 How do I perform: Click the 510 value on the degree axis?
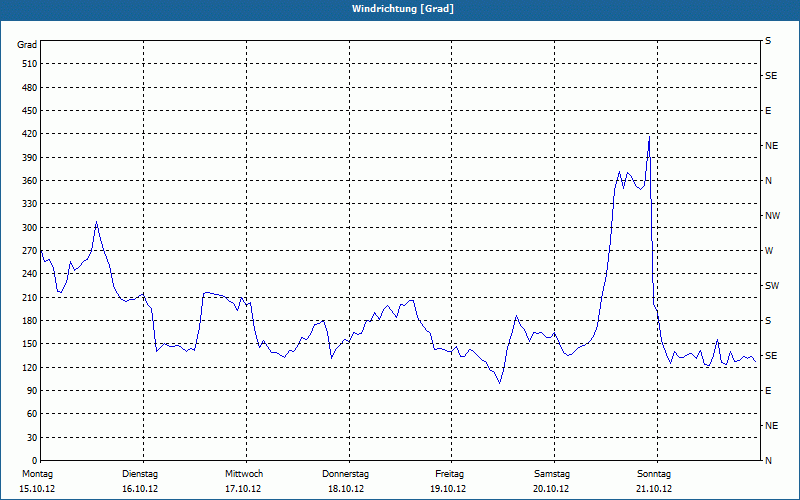pos(30,64)
